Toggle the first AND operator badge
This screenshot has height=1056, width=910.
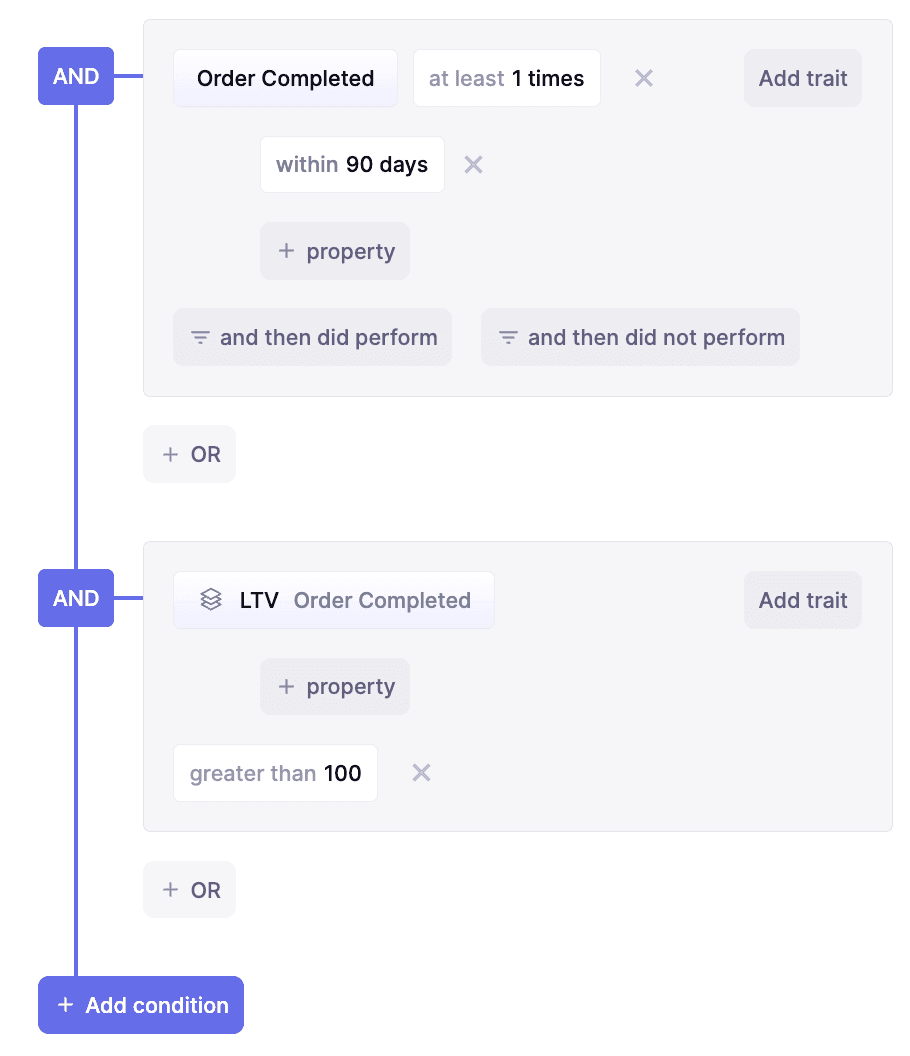[x=76, y=76]
